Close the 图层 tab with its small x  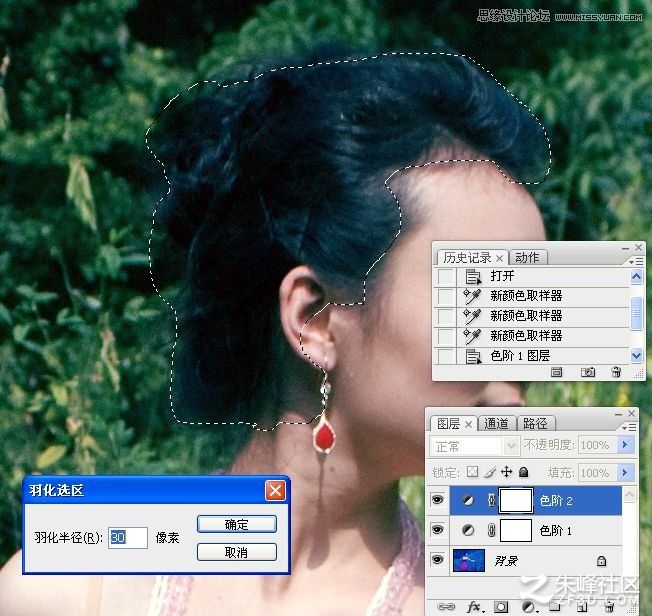[469, 424]
